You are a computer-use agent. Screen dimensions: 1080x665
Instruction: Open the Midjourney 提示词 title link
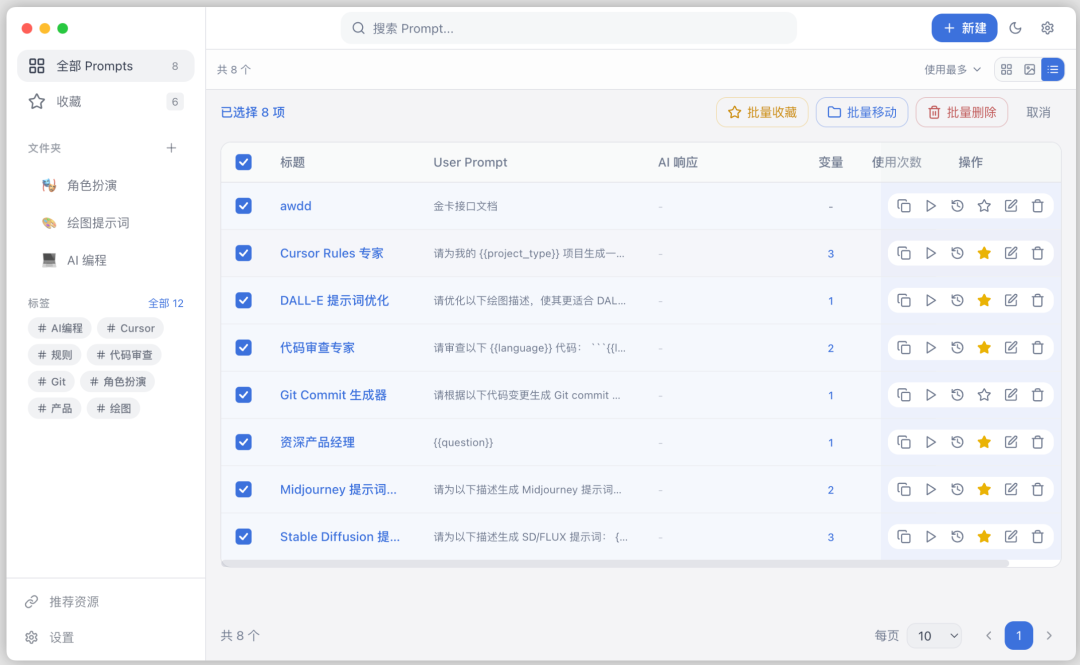338,489
